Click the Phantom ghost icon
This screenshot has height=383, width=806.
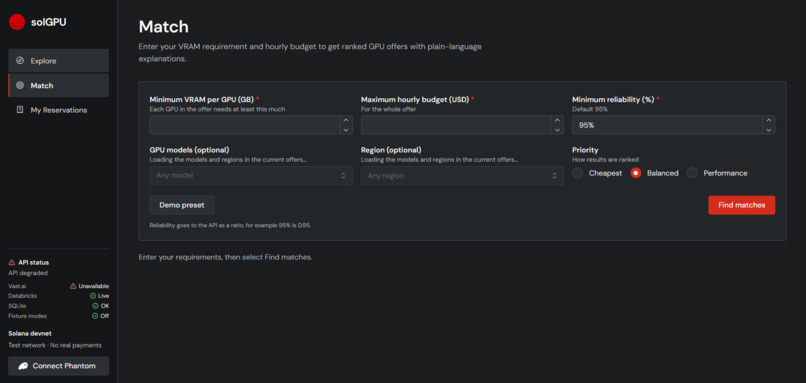coord(23,366)
